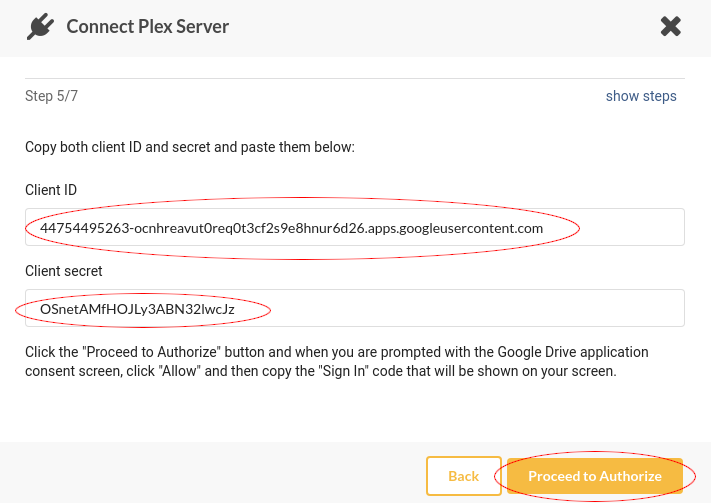This screenshot has height=503, width=711.
Task: Click the Connect Plex Server title text
Action: [147, 26]
